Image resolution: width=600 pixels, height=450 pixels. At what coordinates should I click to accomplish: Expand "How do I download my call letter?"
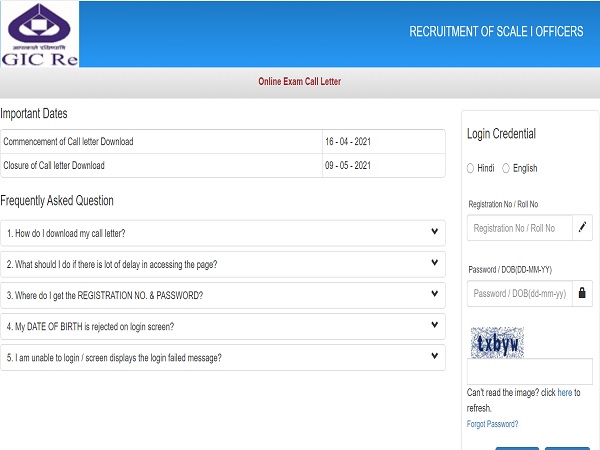coord(222,233)
